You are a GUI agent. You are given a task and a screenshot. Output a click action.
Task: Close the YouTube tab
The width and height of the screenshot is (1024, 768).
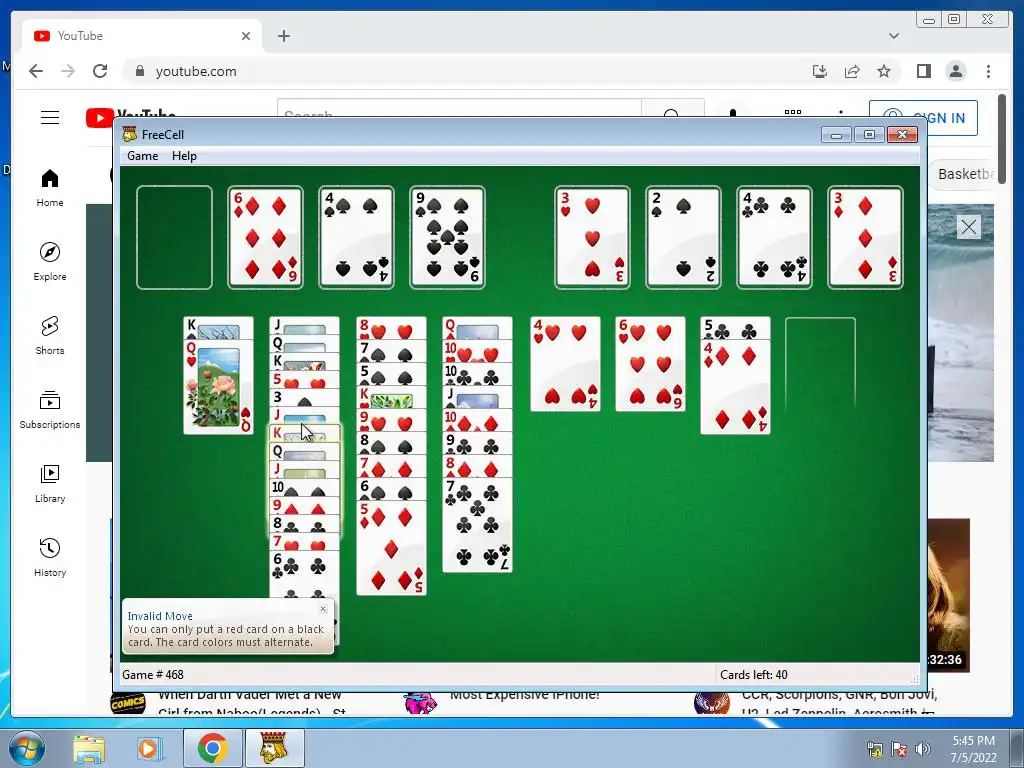246,36
